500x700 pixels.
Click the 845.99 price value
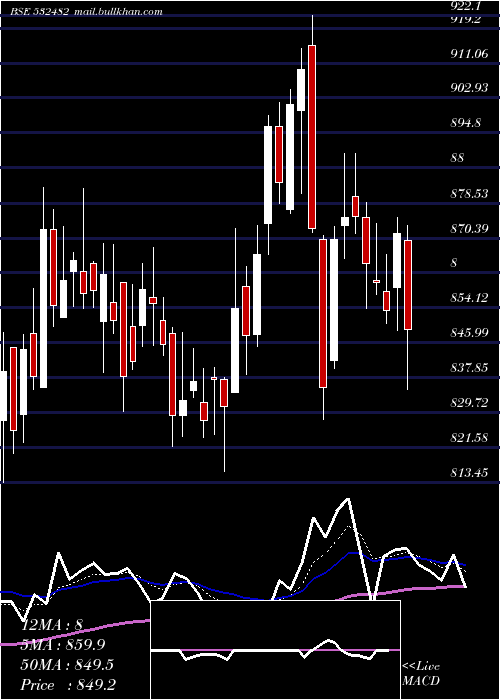click(x=468, y=333)
